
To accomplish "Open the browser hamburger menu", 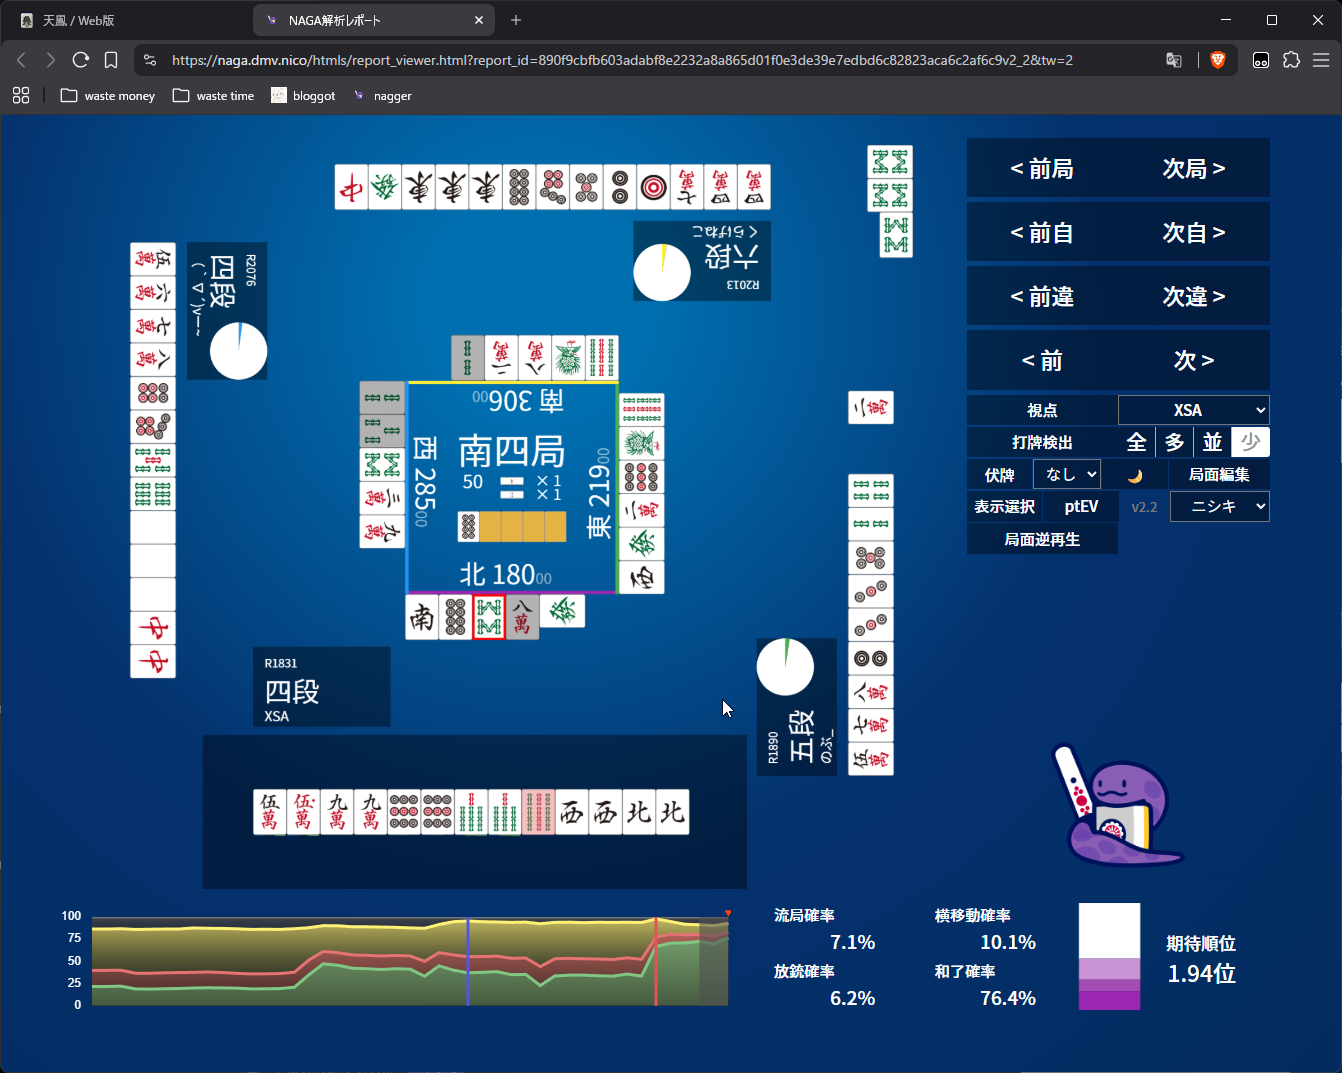I will [x=1321, y=60].
